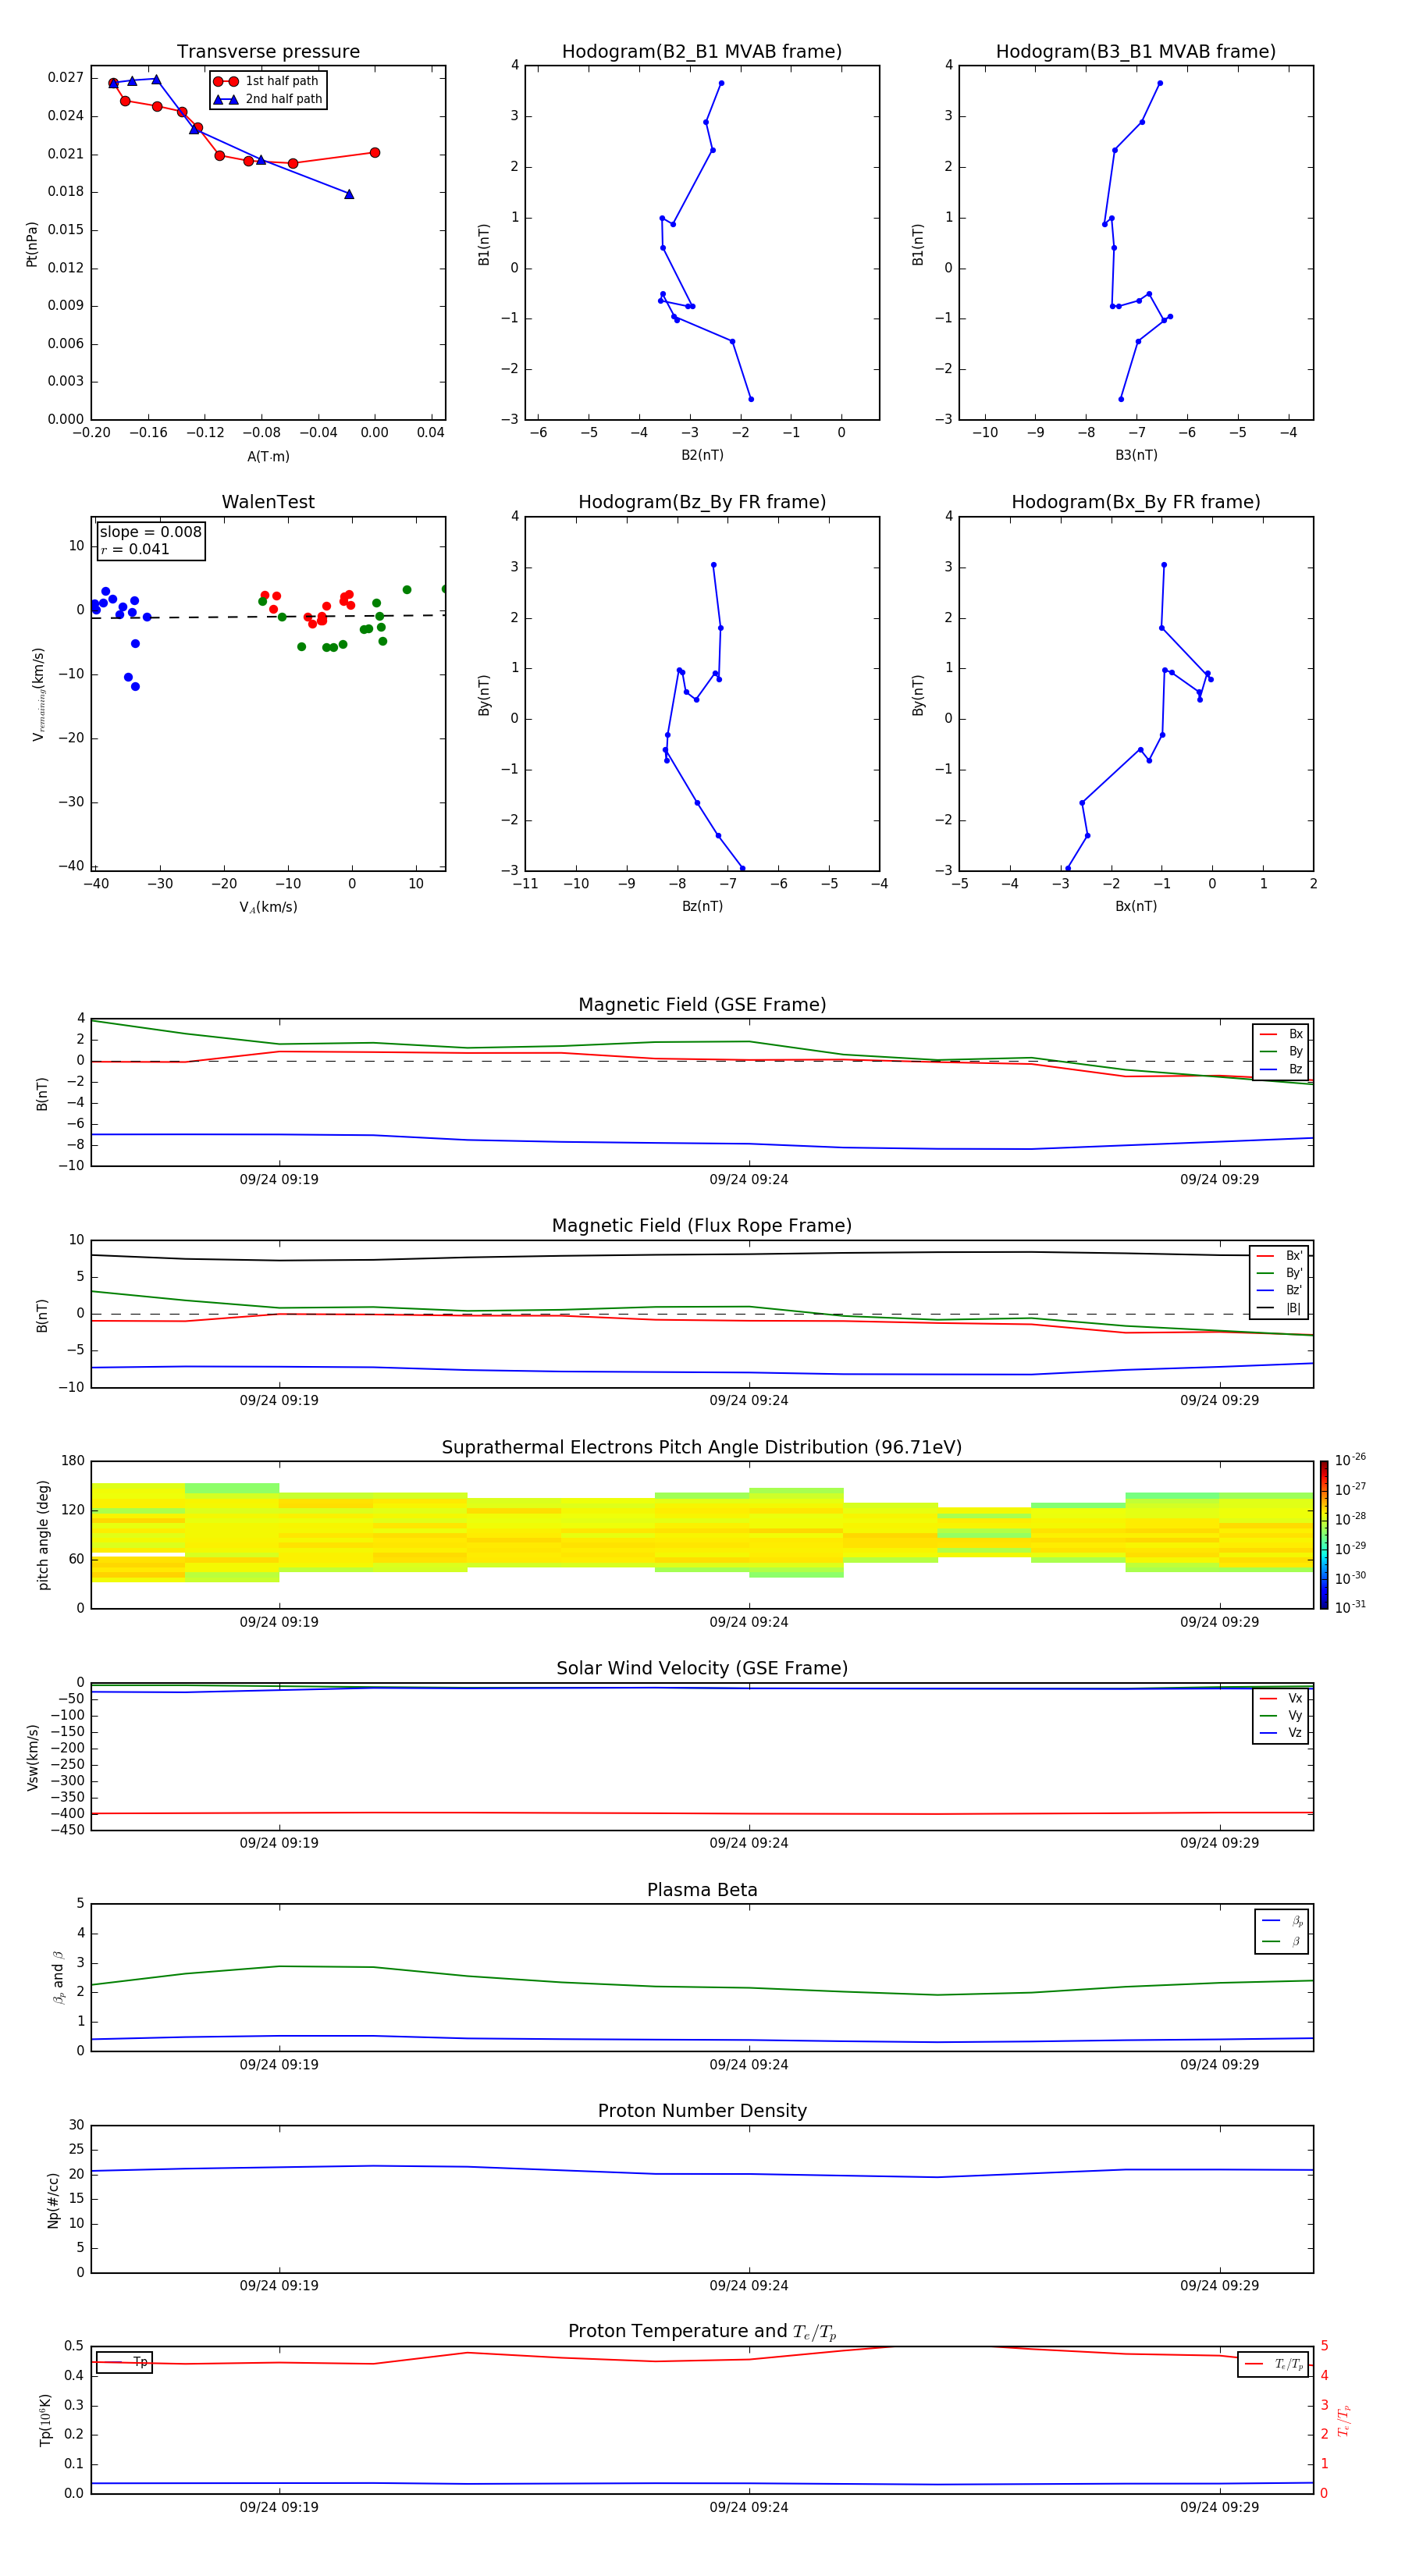Click the 'Solar Wind Velocity (GSE Frame)' title
The width and height of the screenshot is (1405, 2576).
coord(702,1669)
